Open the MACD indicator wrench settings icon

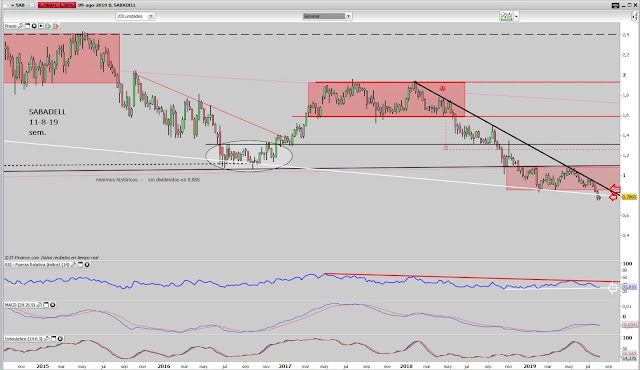tap(40, 305)
